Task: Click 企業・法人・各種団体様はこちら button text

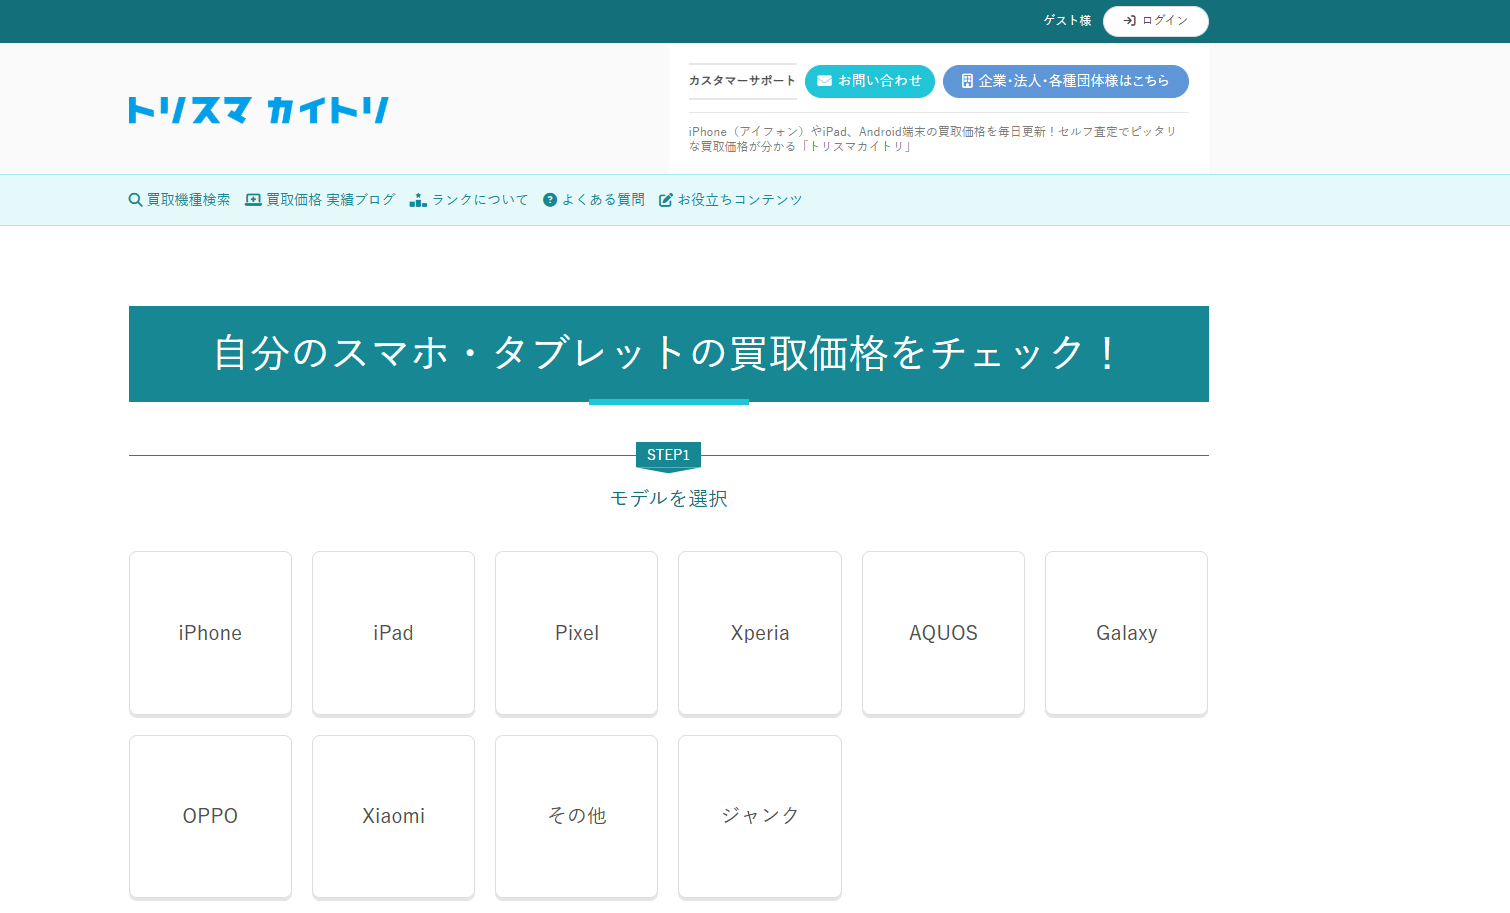Action: [x=1073, y=81]
